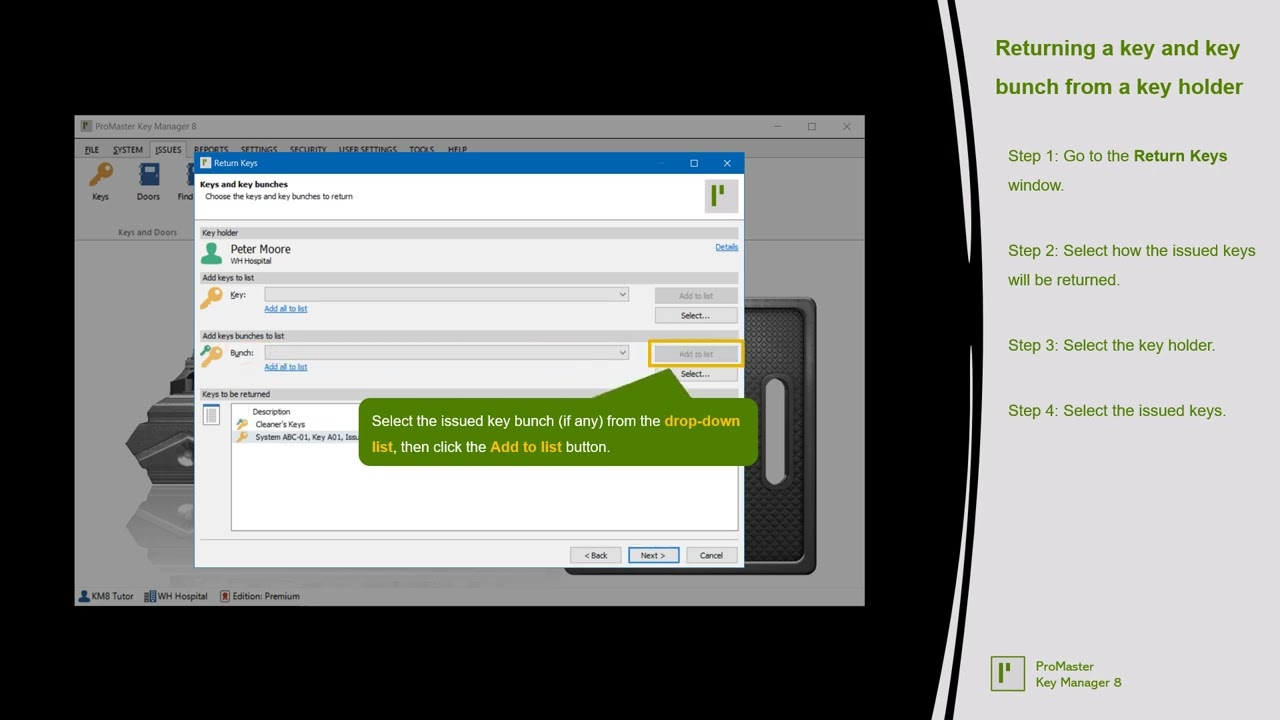The height and width of the screenshot is (720, 1280).
Task: Click the gold key icon beside Key
Action: pyautogui.click(x=211, y=298)
